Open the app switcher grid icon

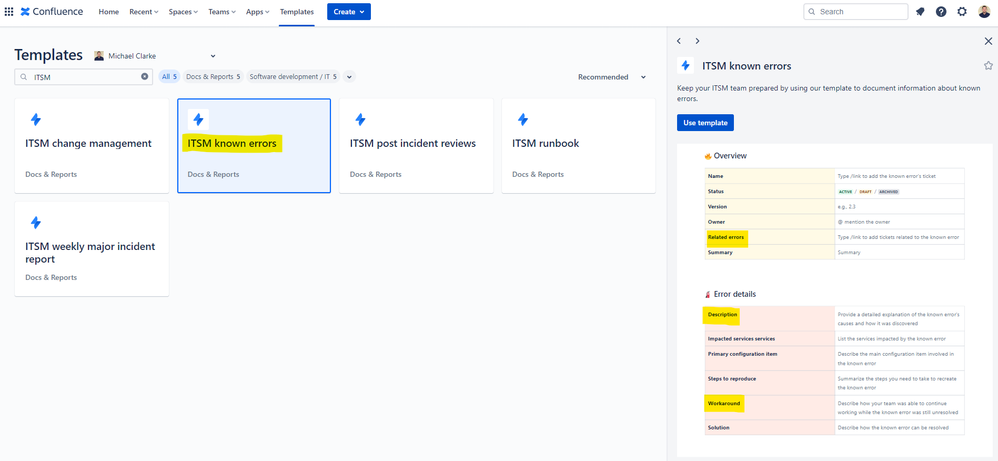click(x=9, y=11)
